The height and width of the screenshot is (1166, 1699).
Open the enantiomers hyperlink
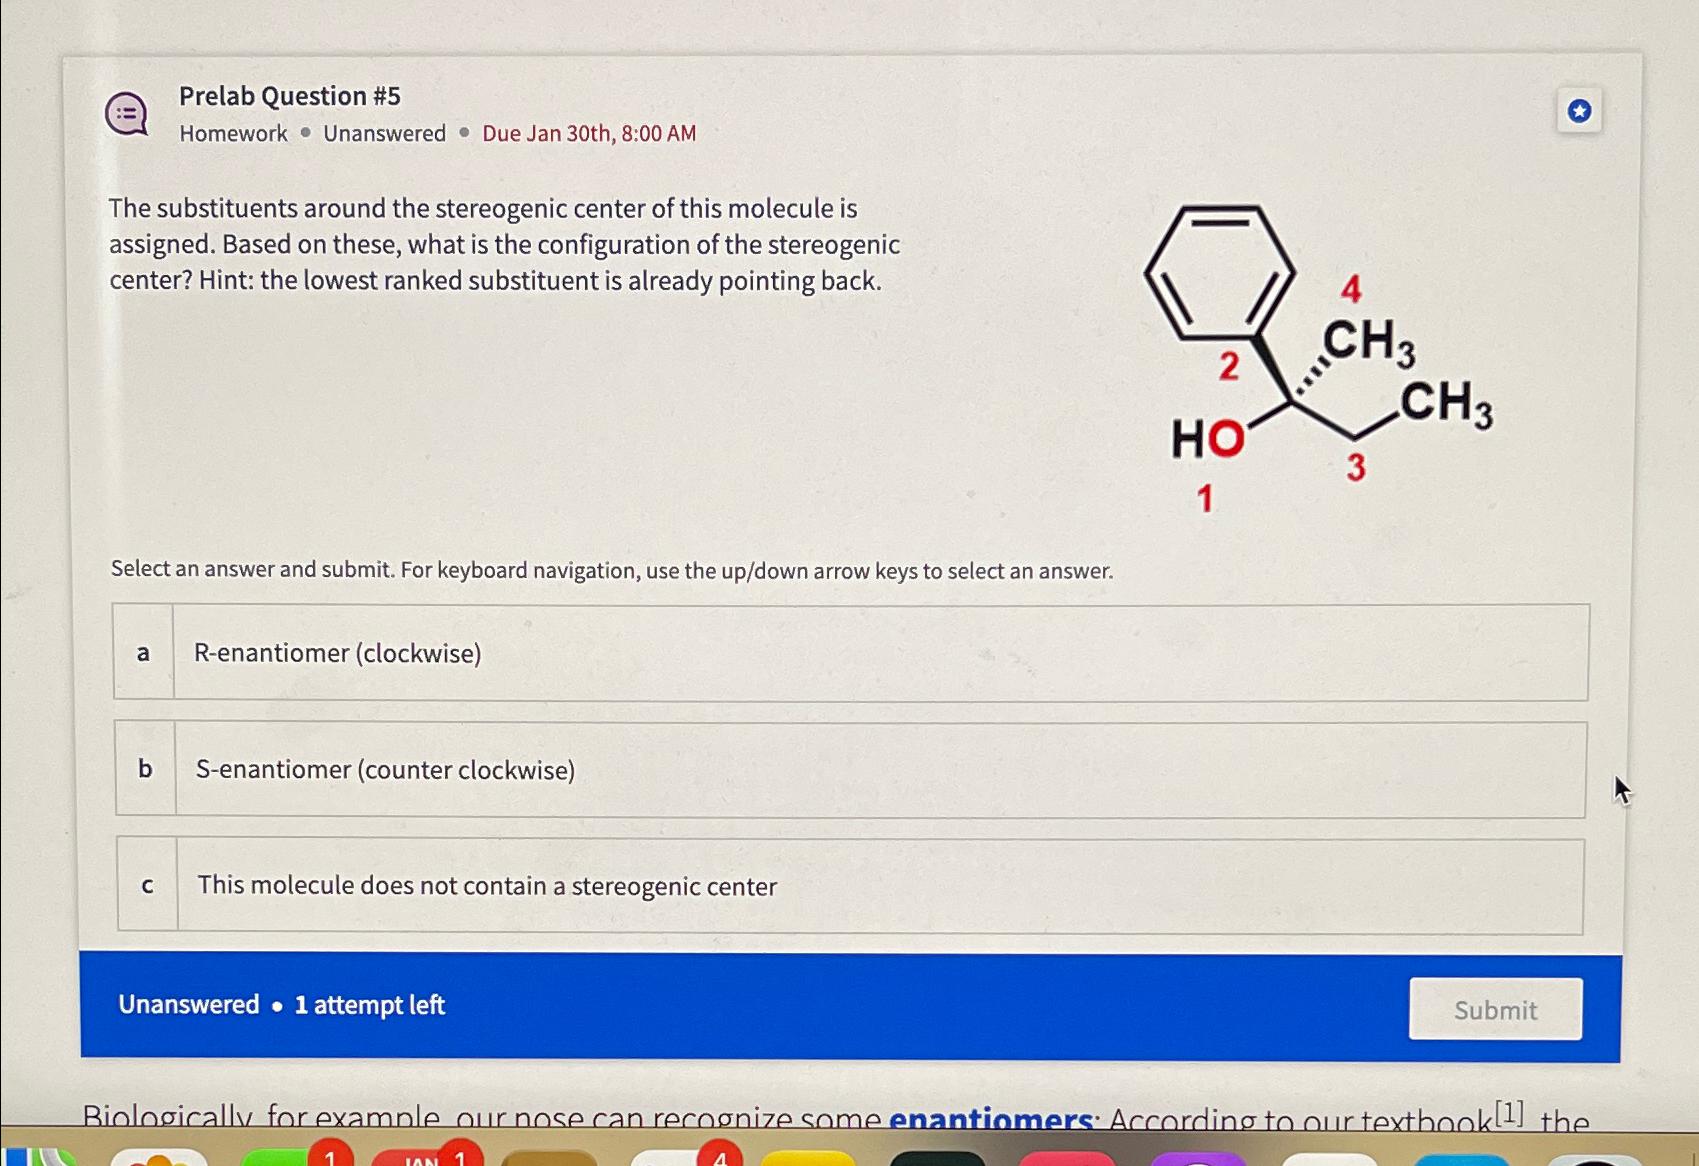click(x=988, y=1120)
